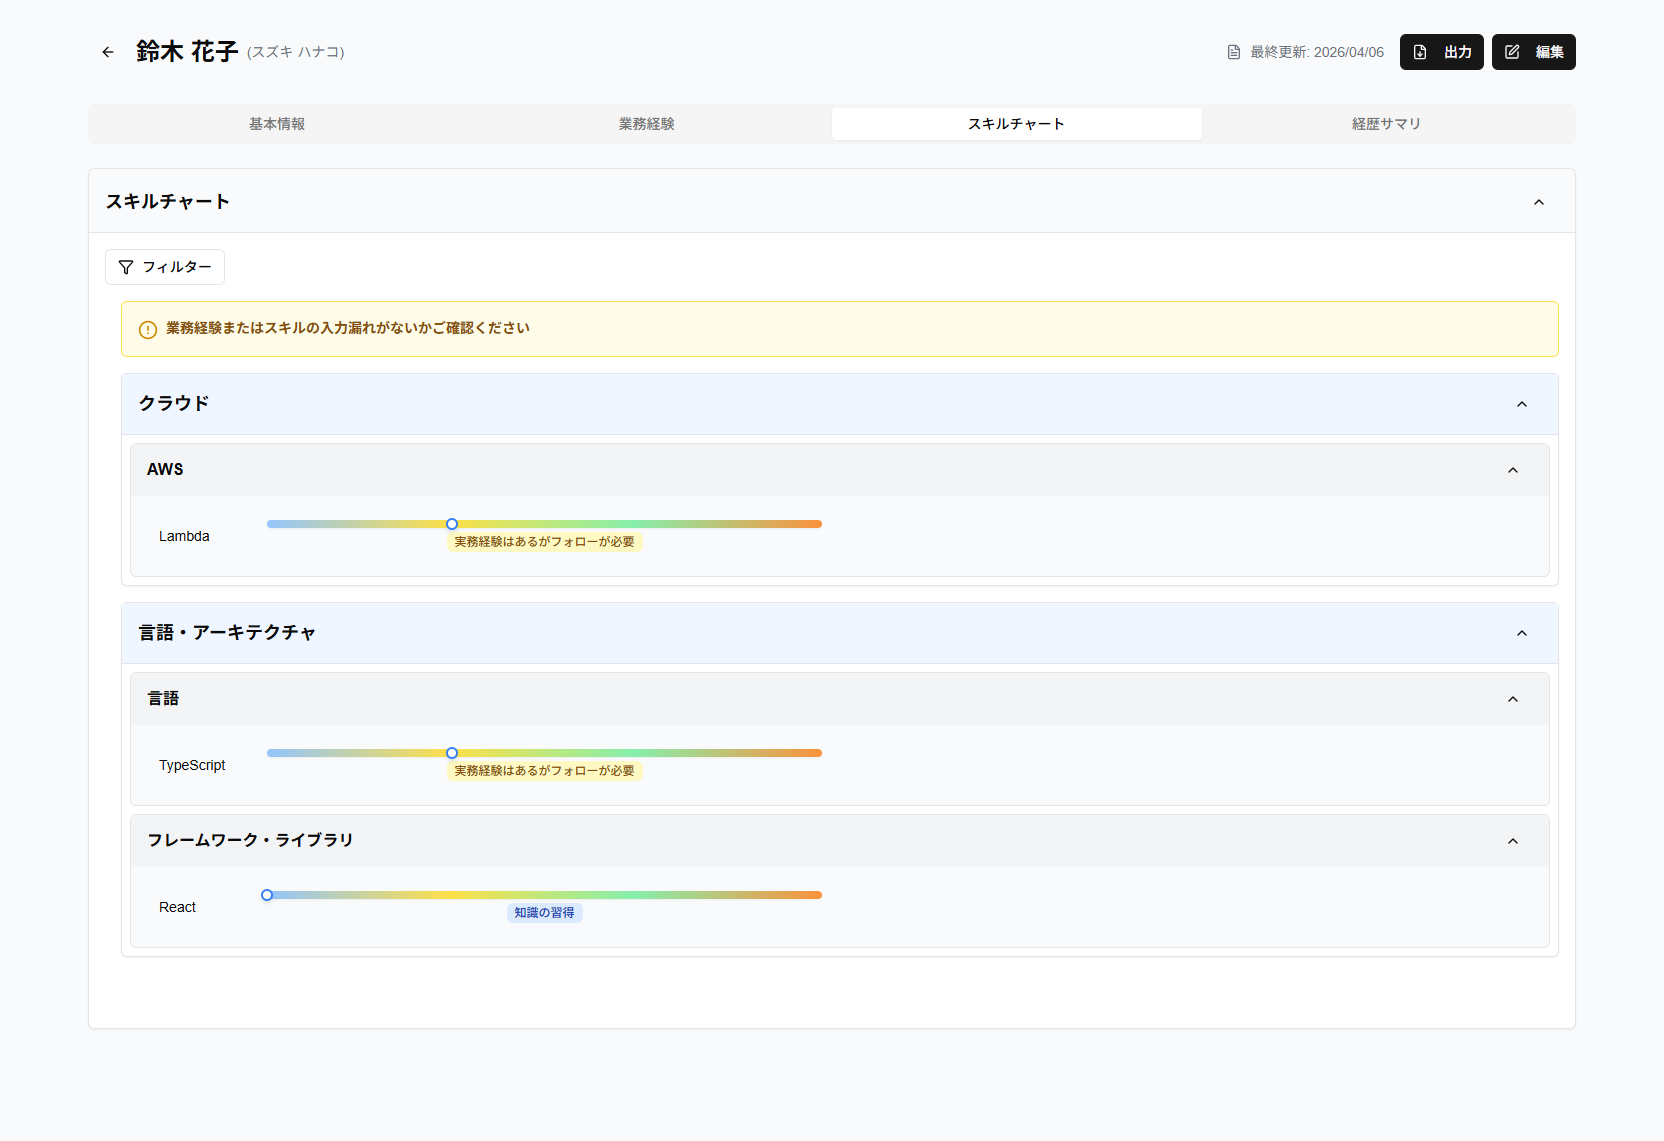Click the React skill label
The height and width of the screenshot is (1141, 1664).
(177, 907)
